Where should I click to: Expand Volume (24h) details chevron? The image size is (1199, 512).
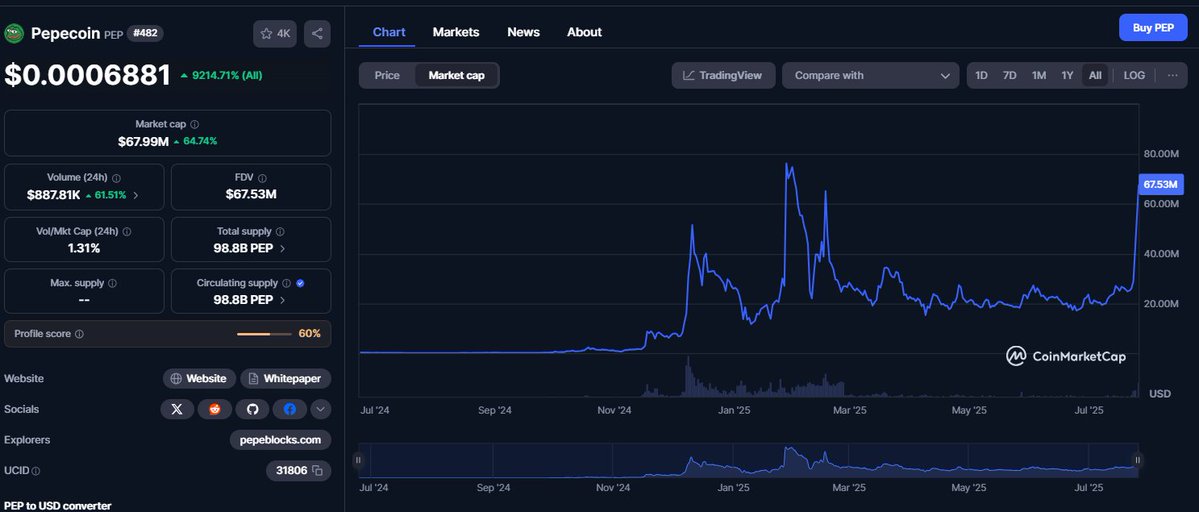[135, 195]
